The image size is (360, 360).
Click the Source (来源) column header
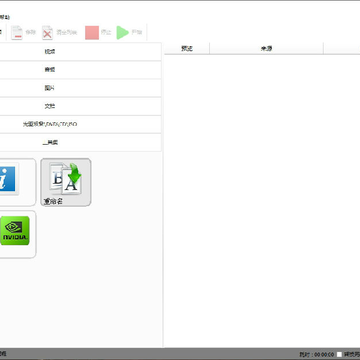tap(266, 49)
